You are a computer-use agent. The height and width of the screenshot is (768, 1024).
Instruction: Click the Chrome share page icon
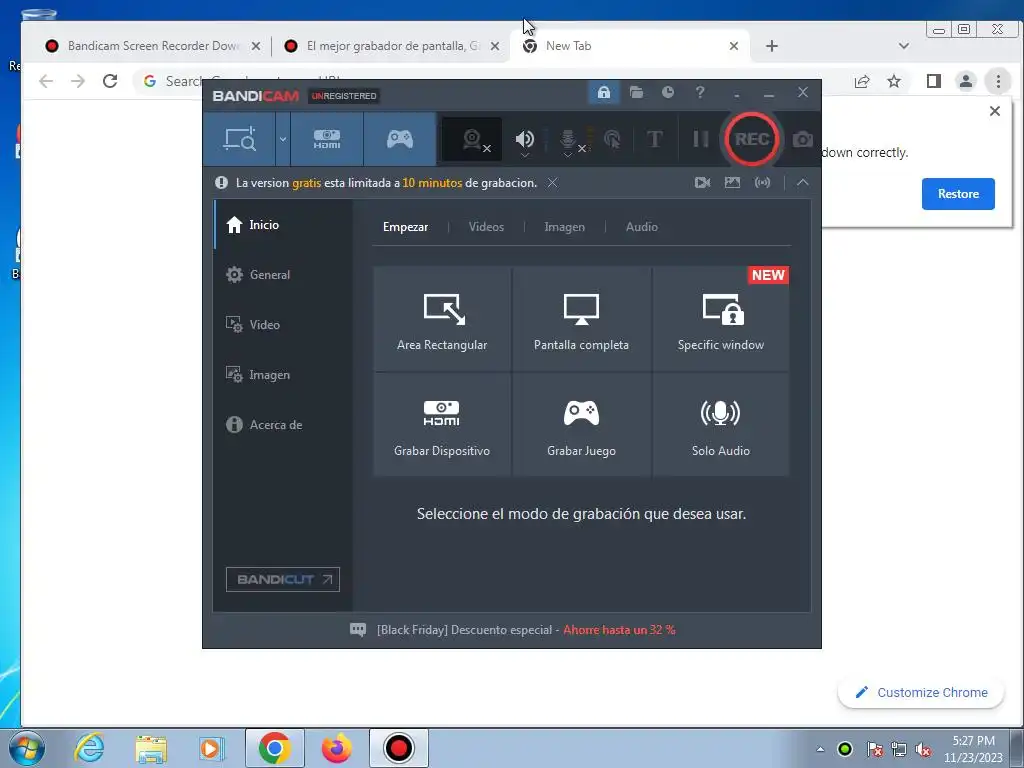[862, 81]
